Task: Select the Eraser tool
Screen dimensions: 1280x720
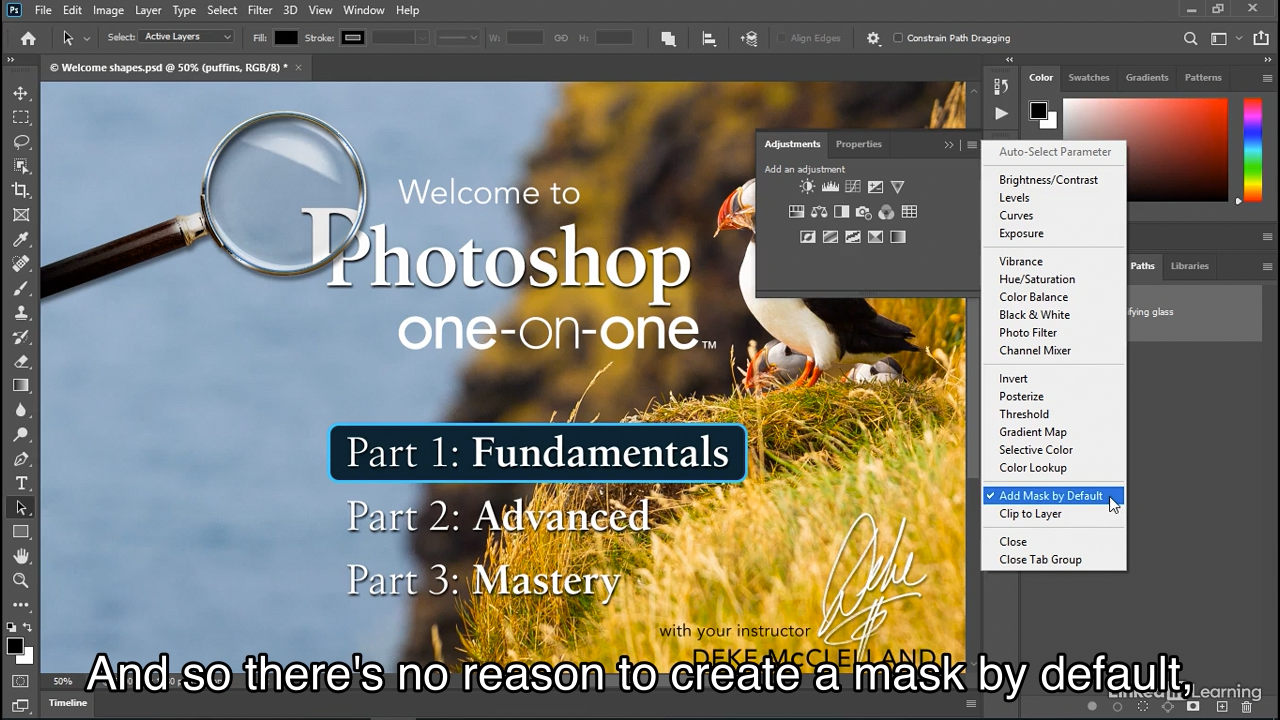Action: (21, 361)
